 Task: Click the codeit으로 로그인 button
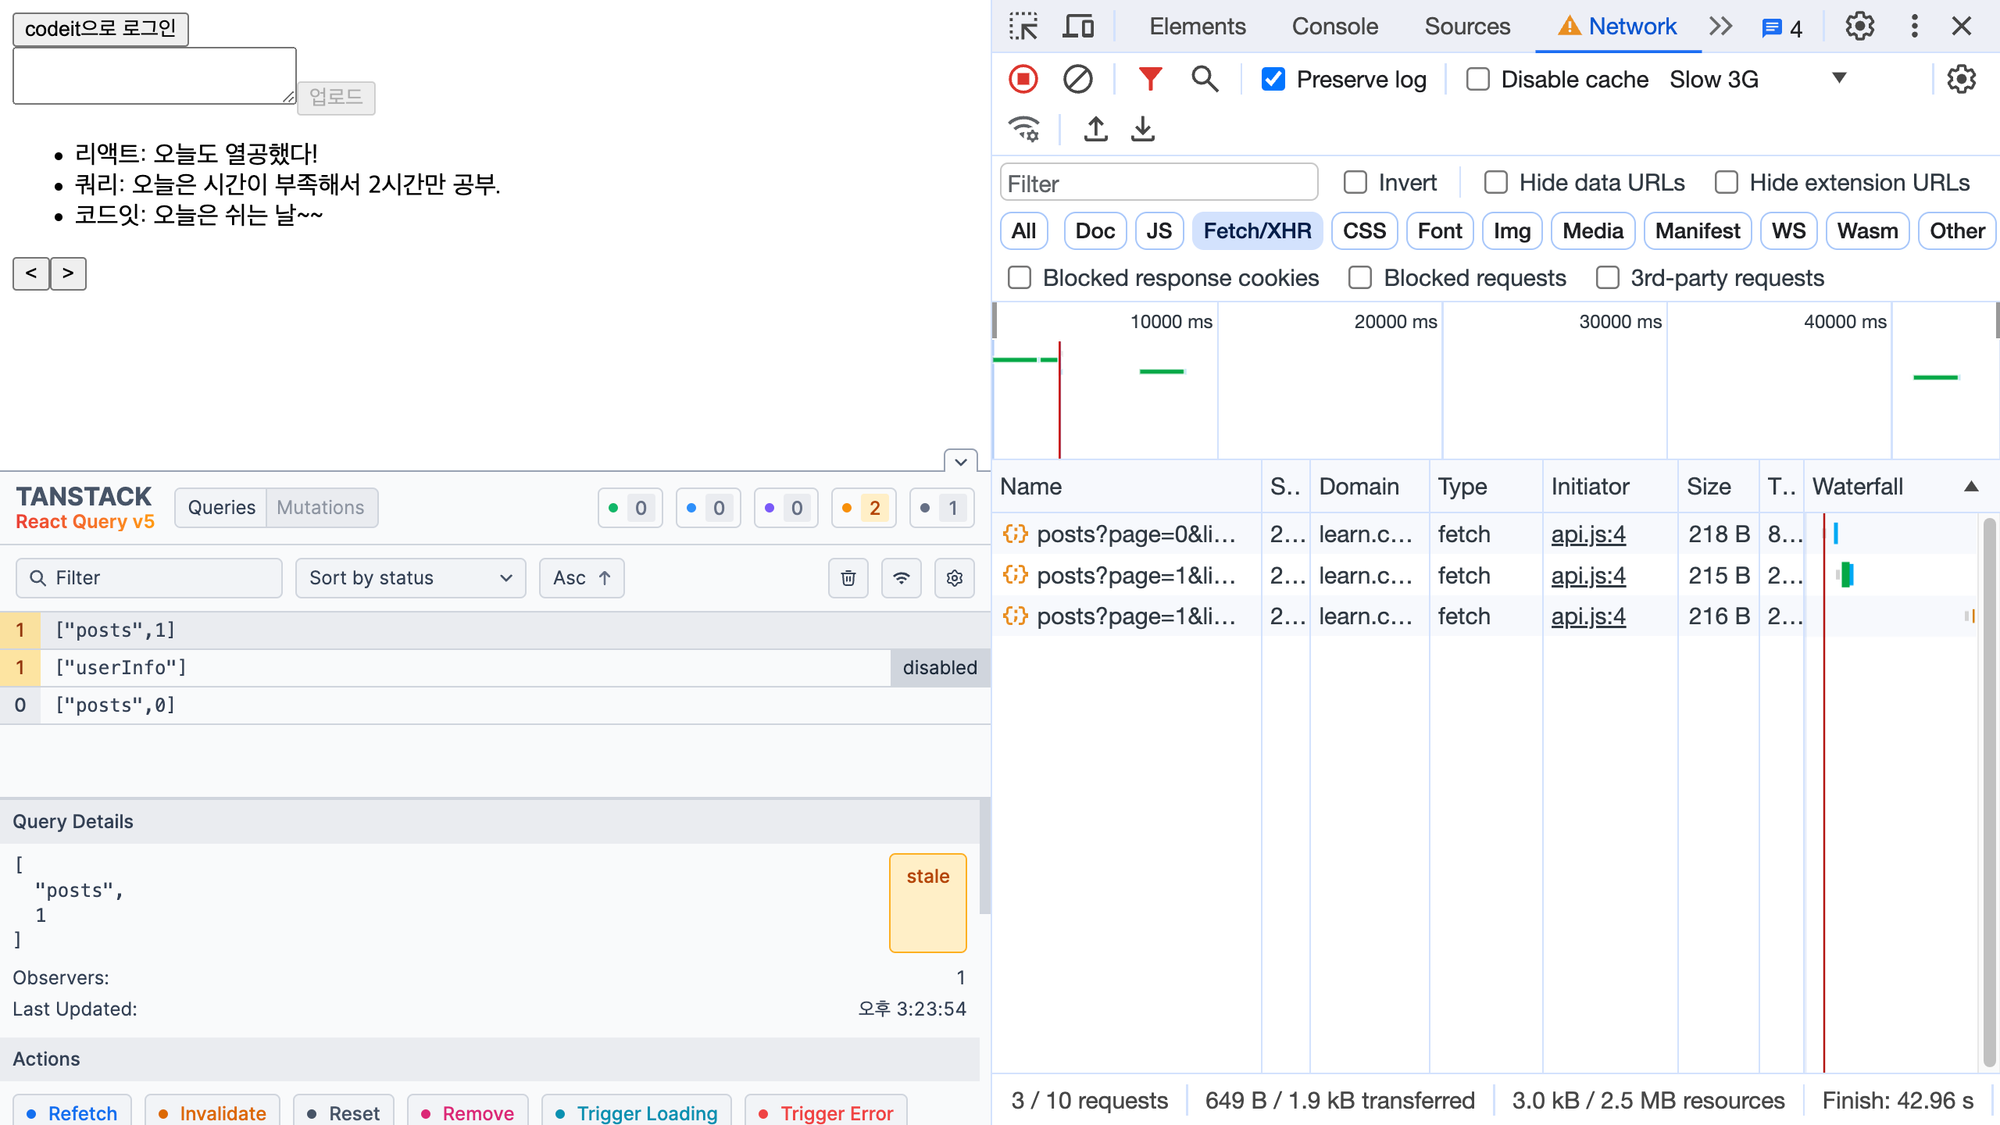100,29
